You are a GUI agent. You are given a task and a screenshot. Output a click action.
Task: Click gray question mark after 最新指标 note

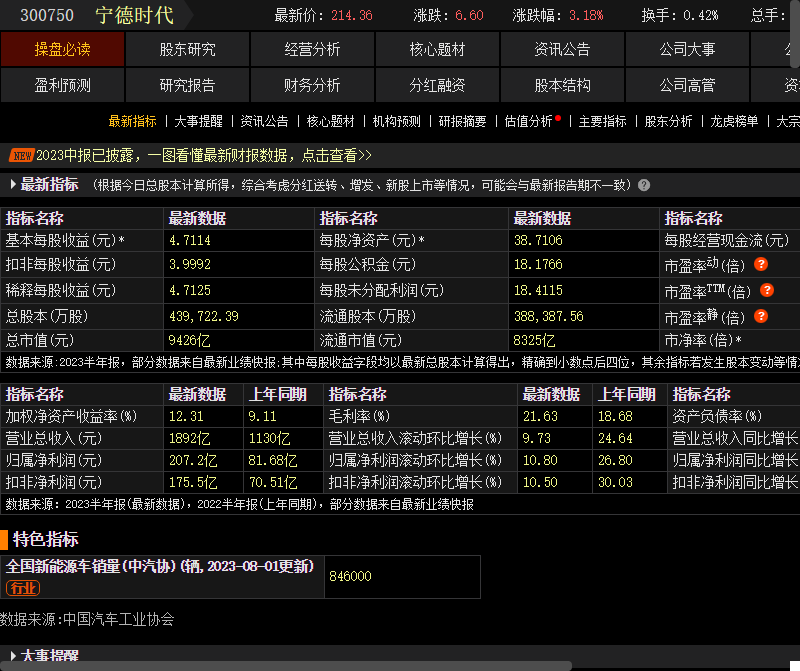pos(644,185)
